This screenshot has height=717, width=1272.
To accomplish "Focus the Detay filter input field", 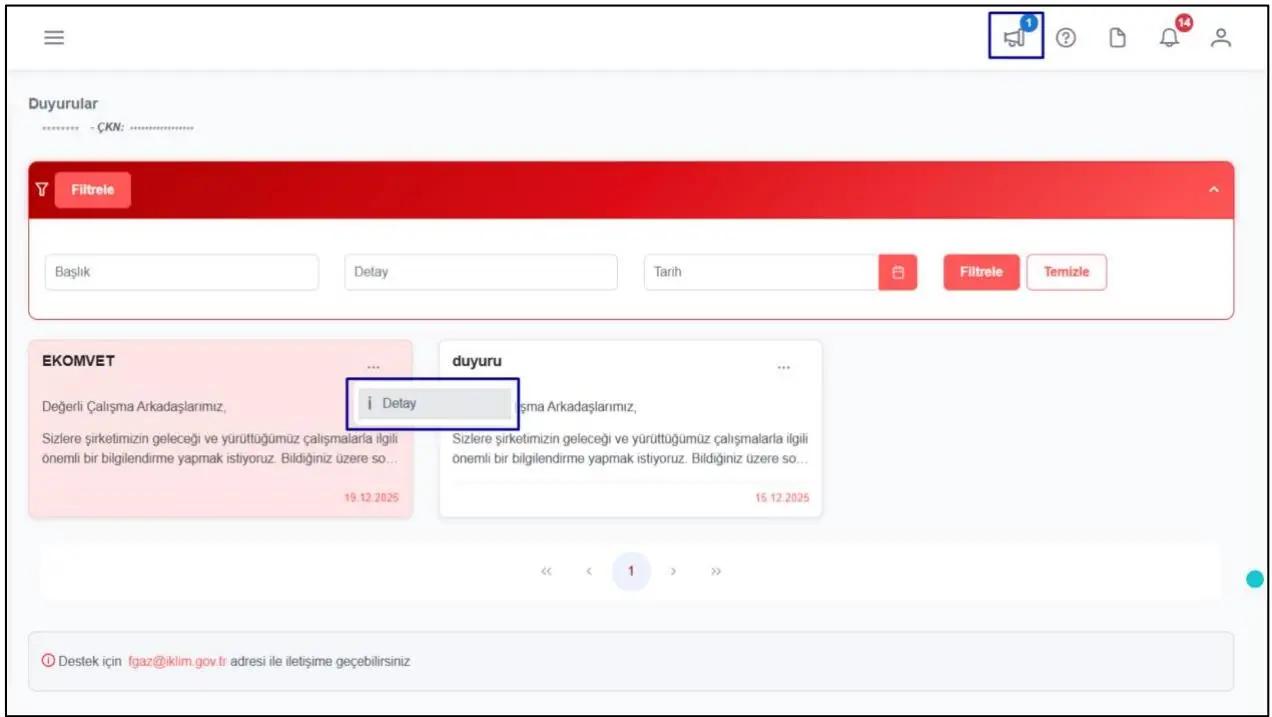I will 481,272.
